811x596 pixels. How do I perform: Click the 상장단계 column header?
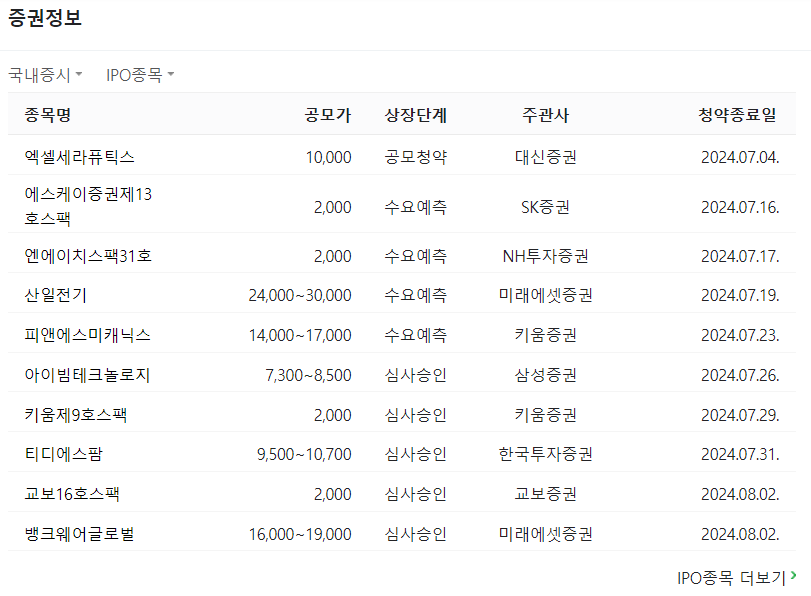coord(415,115)
